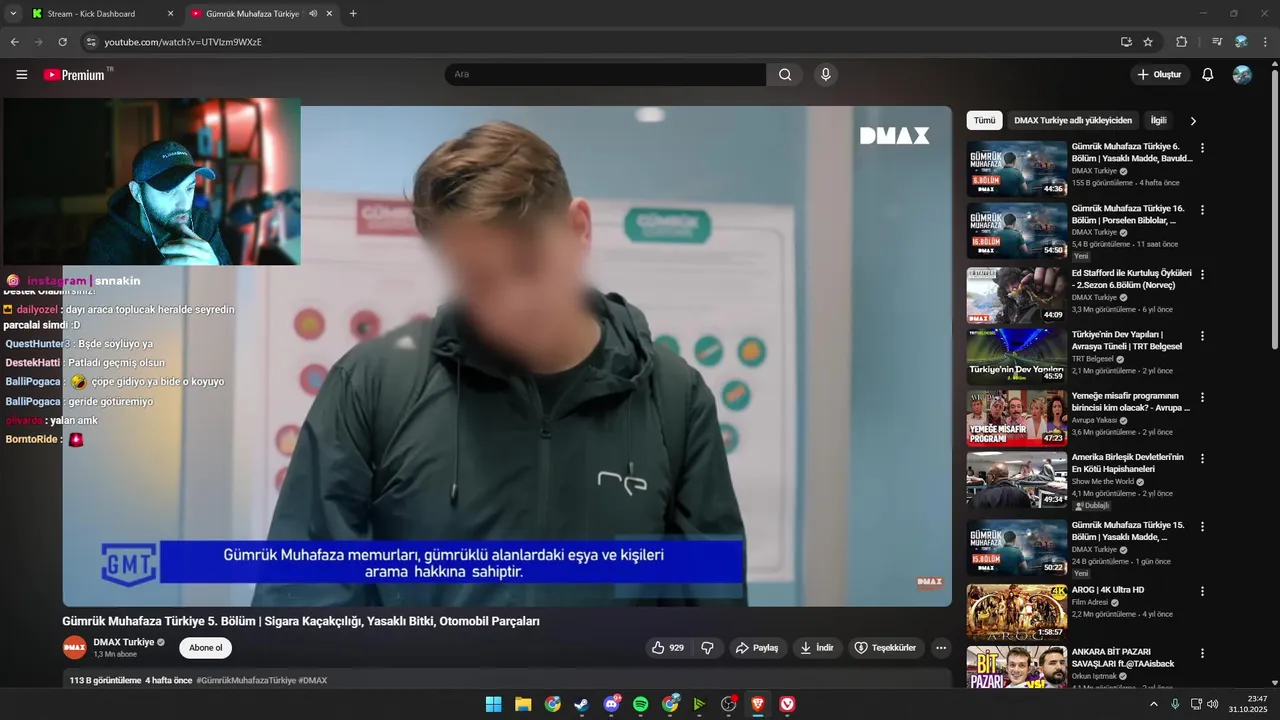The height and width of the screenshot is (720, 1280).
Task: Click the #GümrükMuhafazaTürkiye hashtag
Action: tap(246, 681)
